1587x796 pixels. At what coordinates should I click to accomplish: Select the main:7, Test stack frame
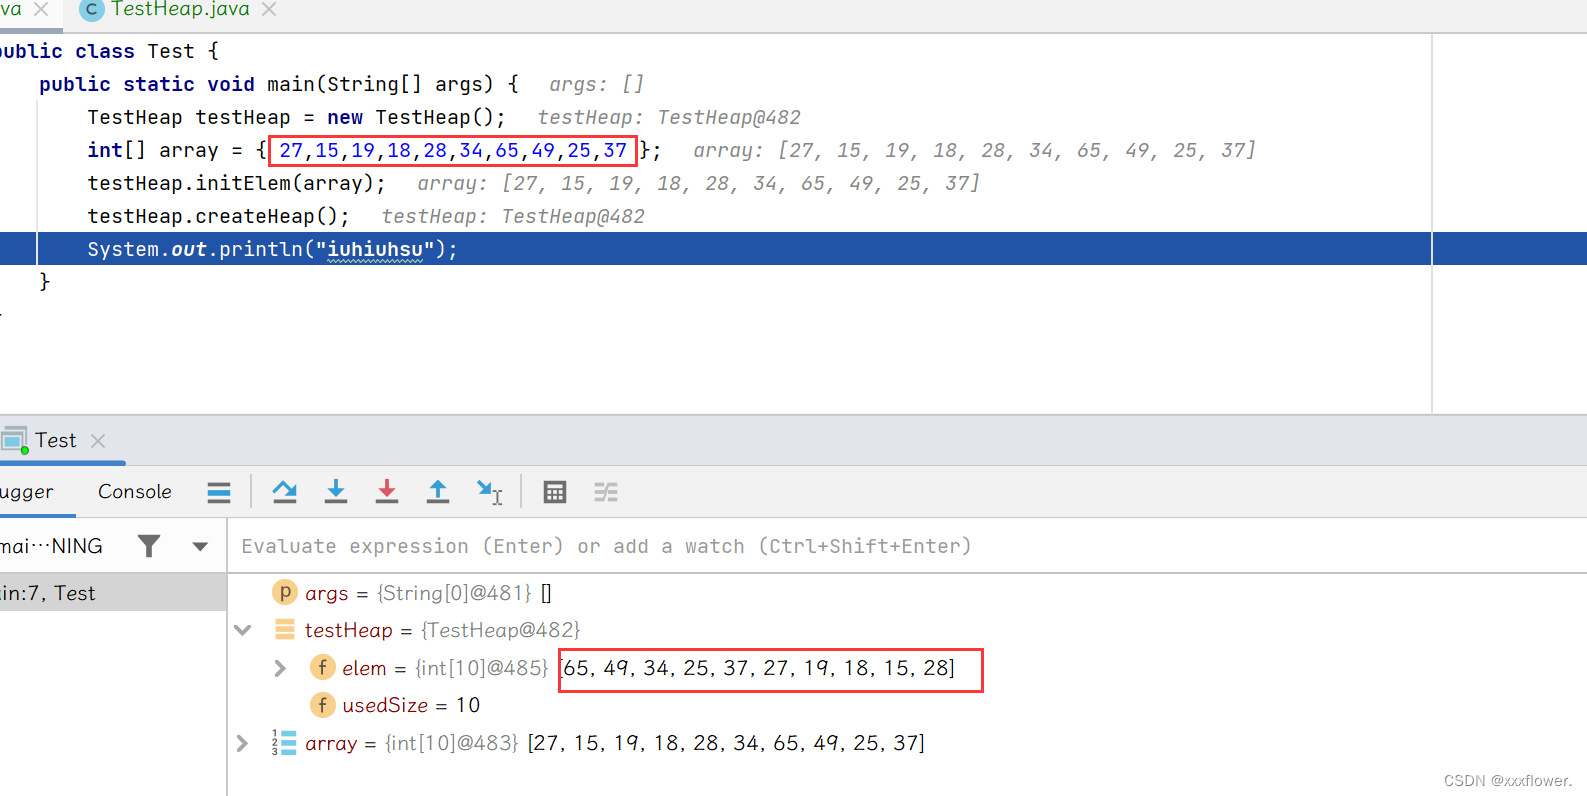pos(113,593)
